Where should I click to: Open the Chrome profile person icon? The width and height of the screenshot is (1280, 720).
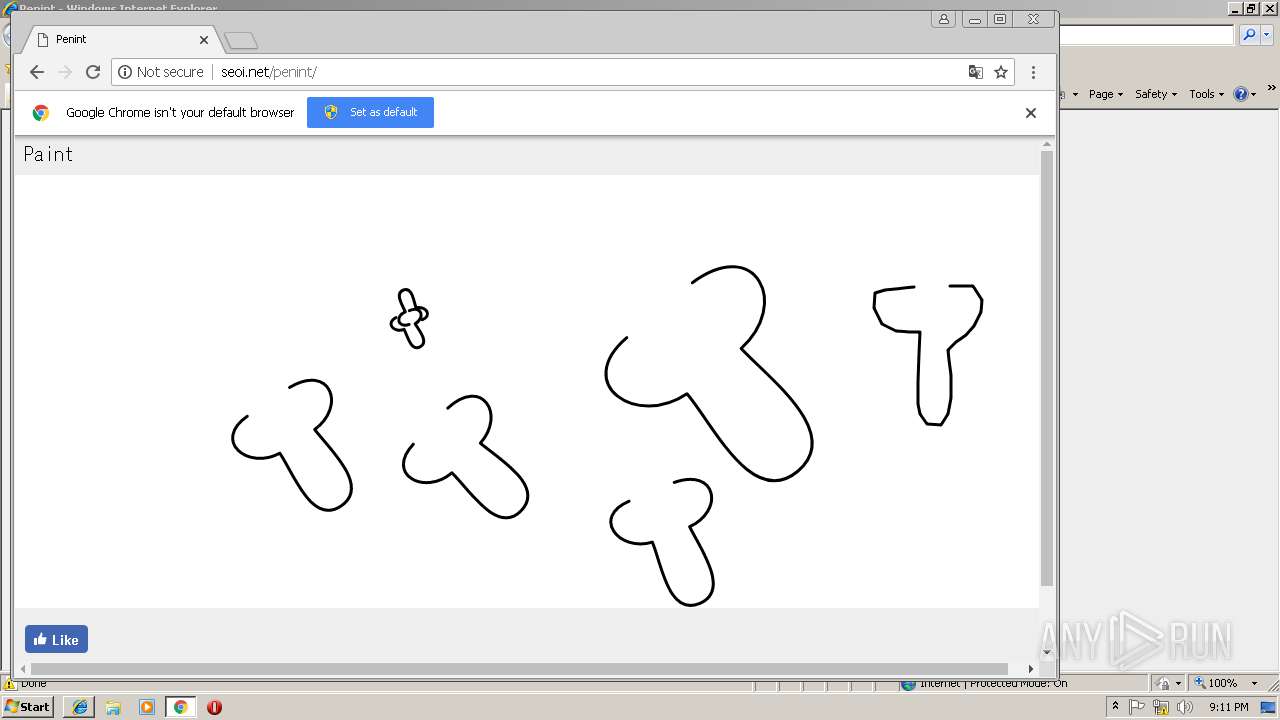[943, 19]
